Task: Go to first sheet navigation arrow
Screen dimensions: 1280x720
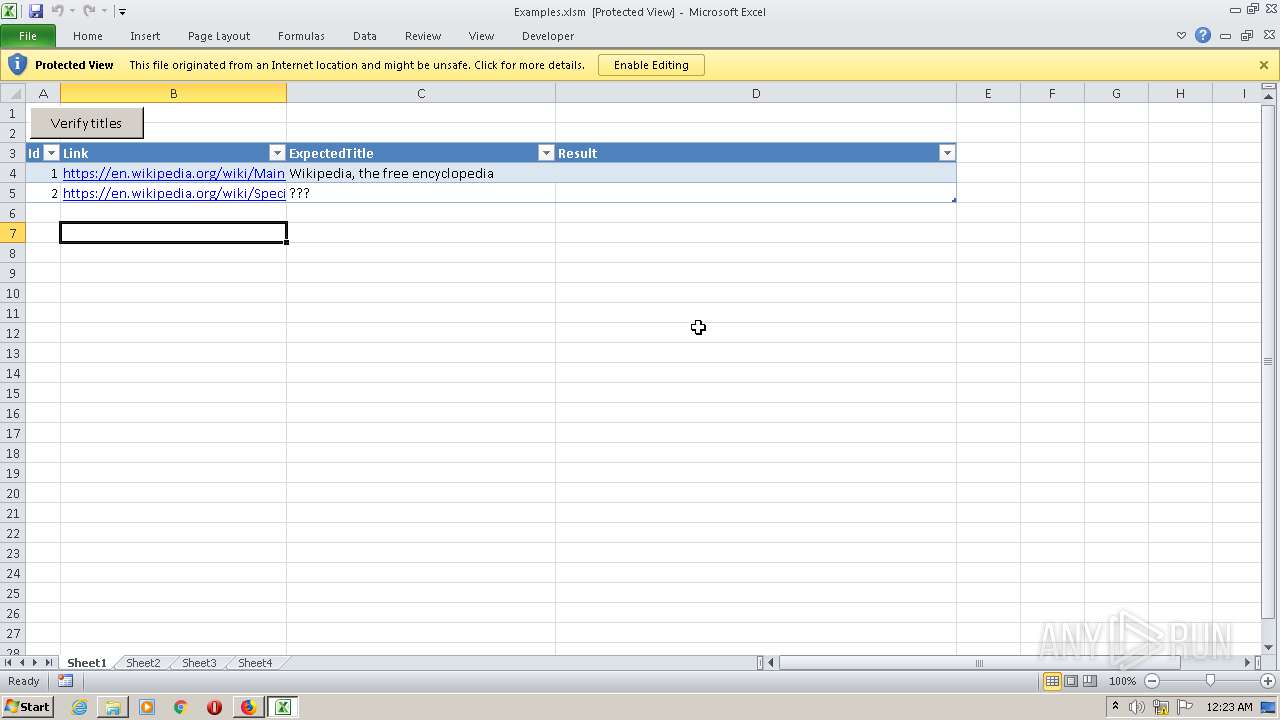Action: (x=8, y=663)
